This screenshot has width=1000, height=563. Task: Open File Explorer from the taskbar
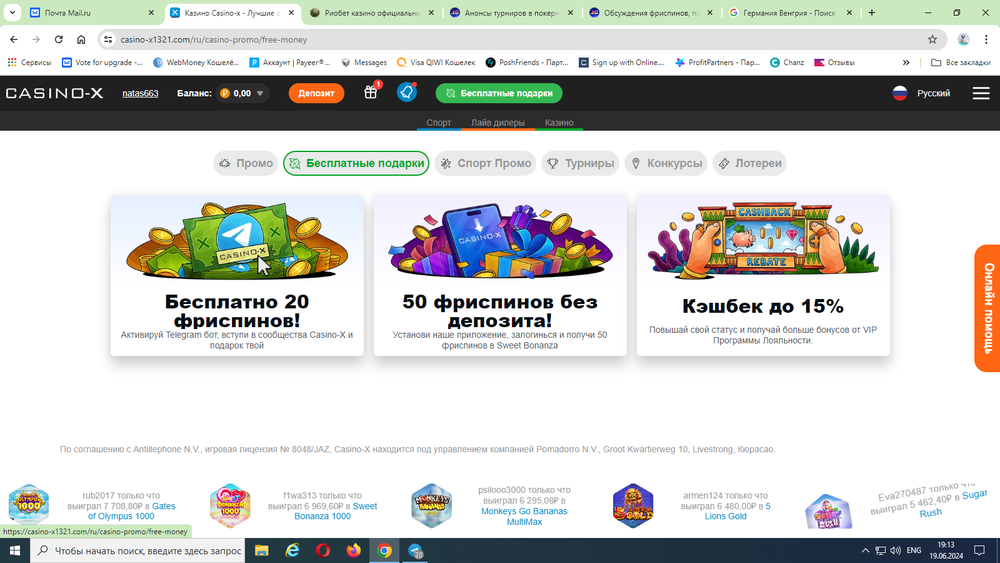tap(261, 550)
